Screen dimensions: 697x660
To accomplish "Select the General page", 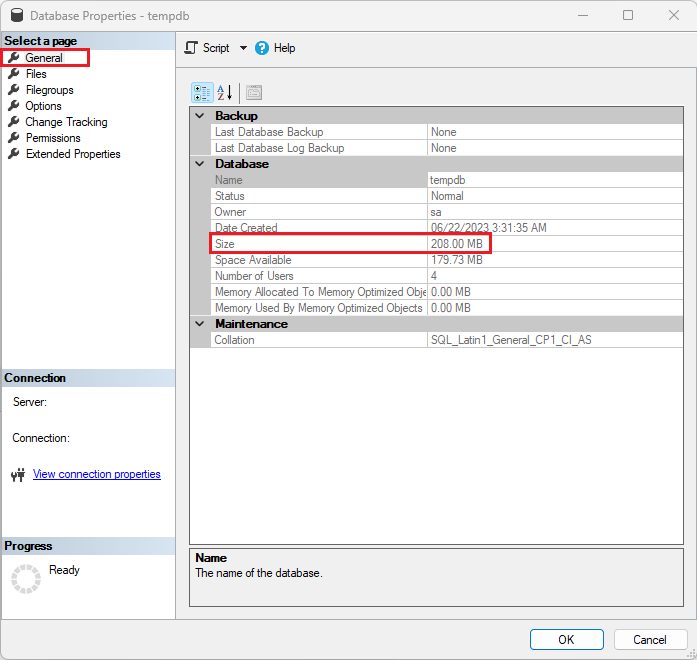I will [x=44, y=58].
